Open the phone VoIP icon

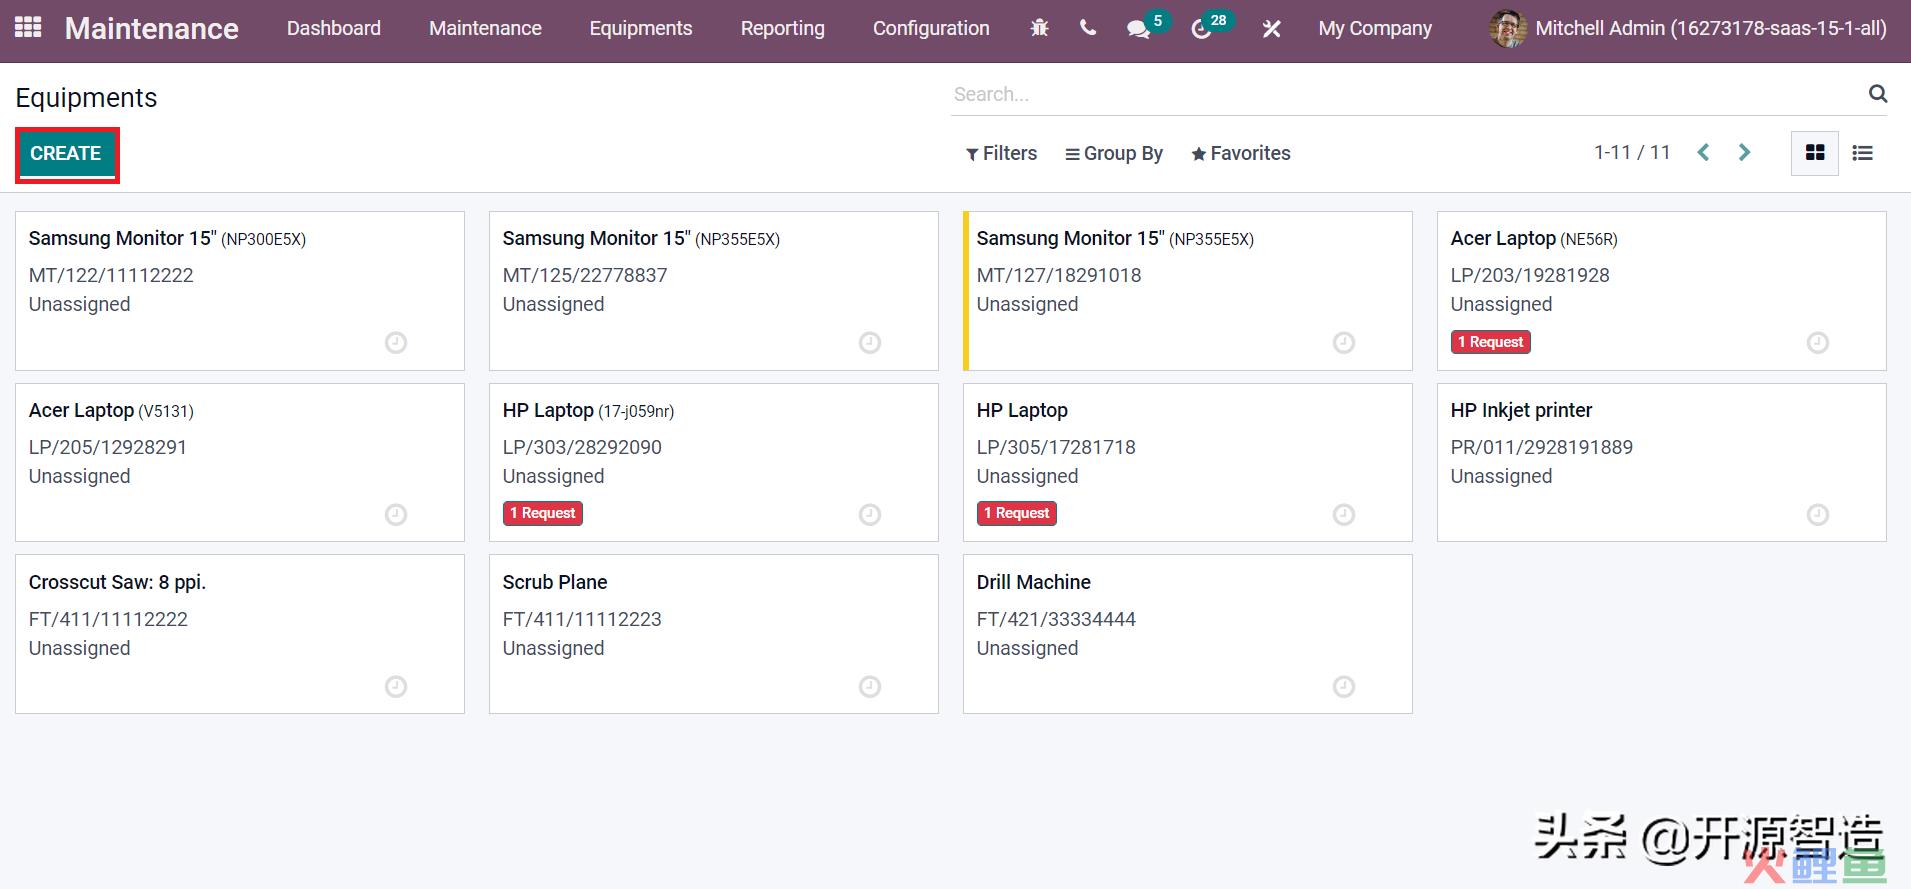pos(1088,28)
